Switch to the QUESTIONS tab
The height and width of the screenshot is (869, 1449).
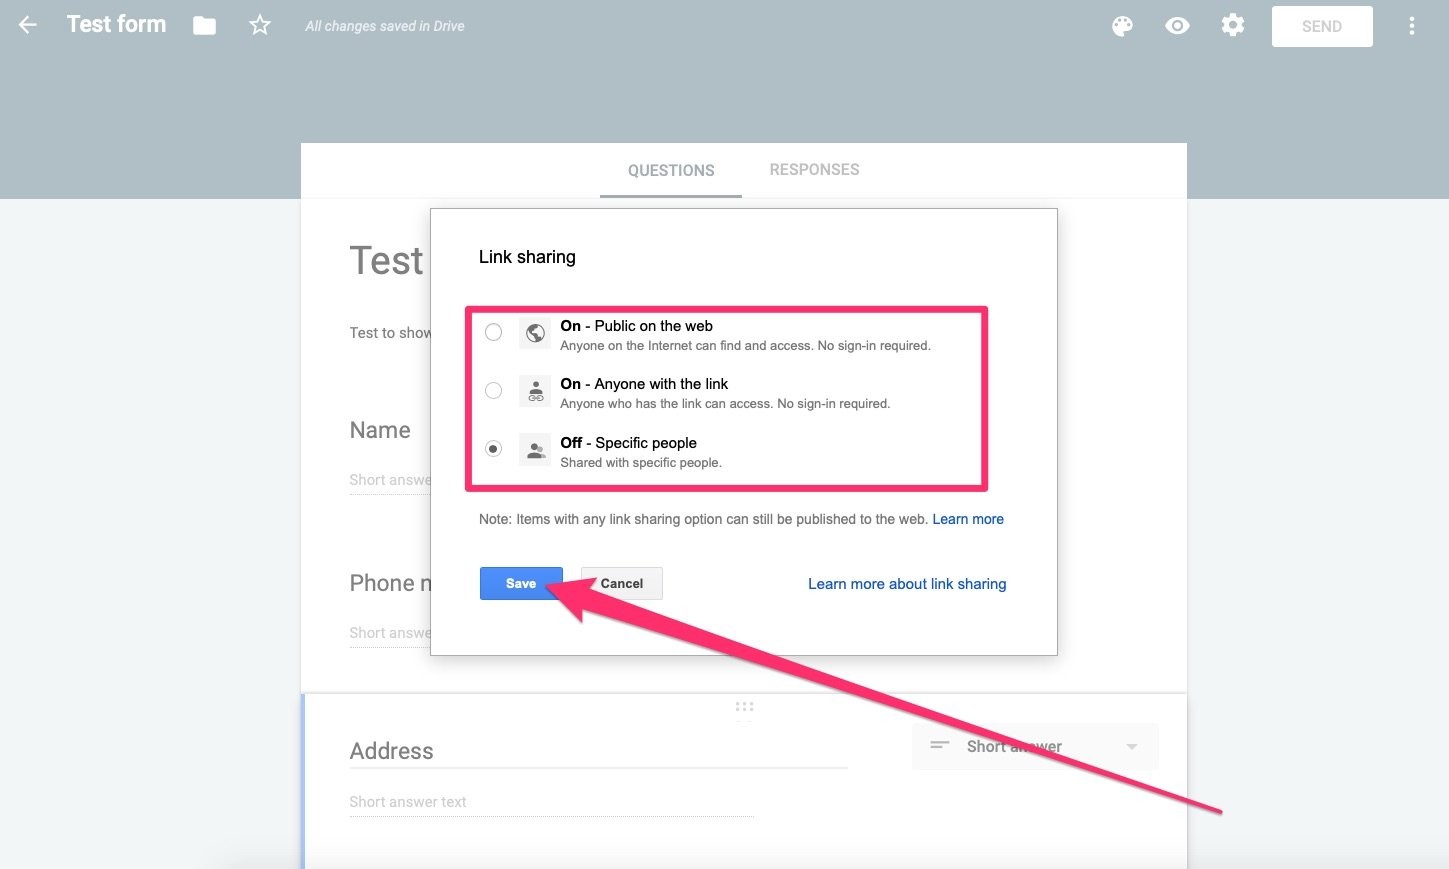tap(670, 170)
